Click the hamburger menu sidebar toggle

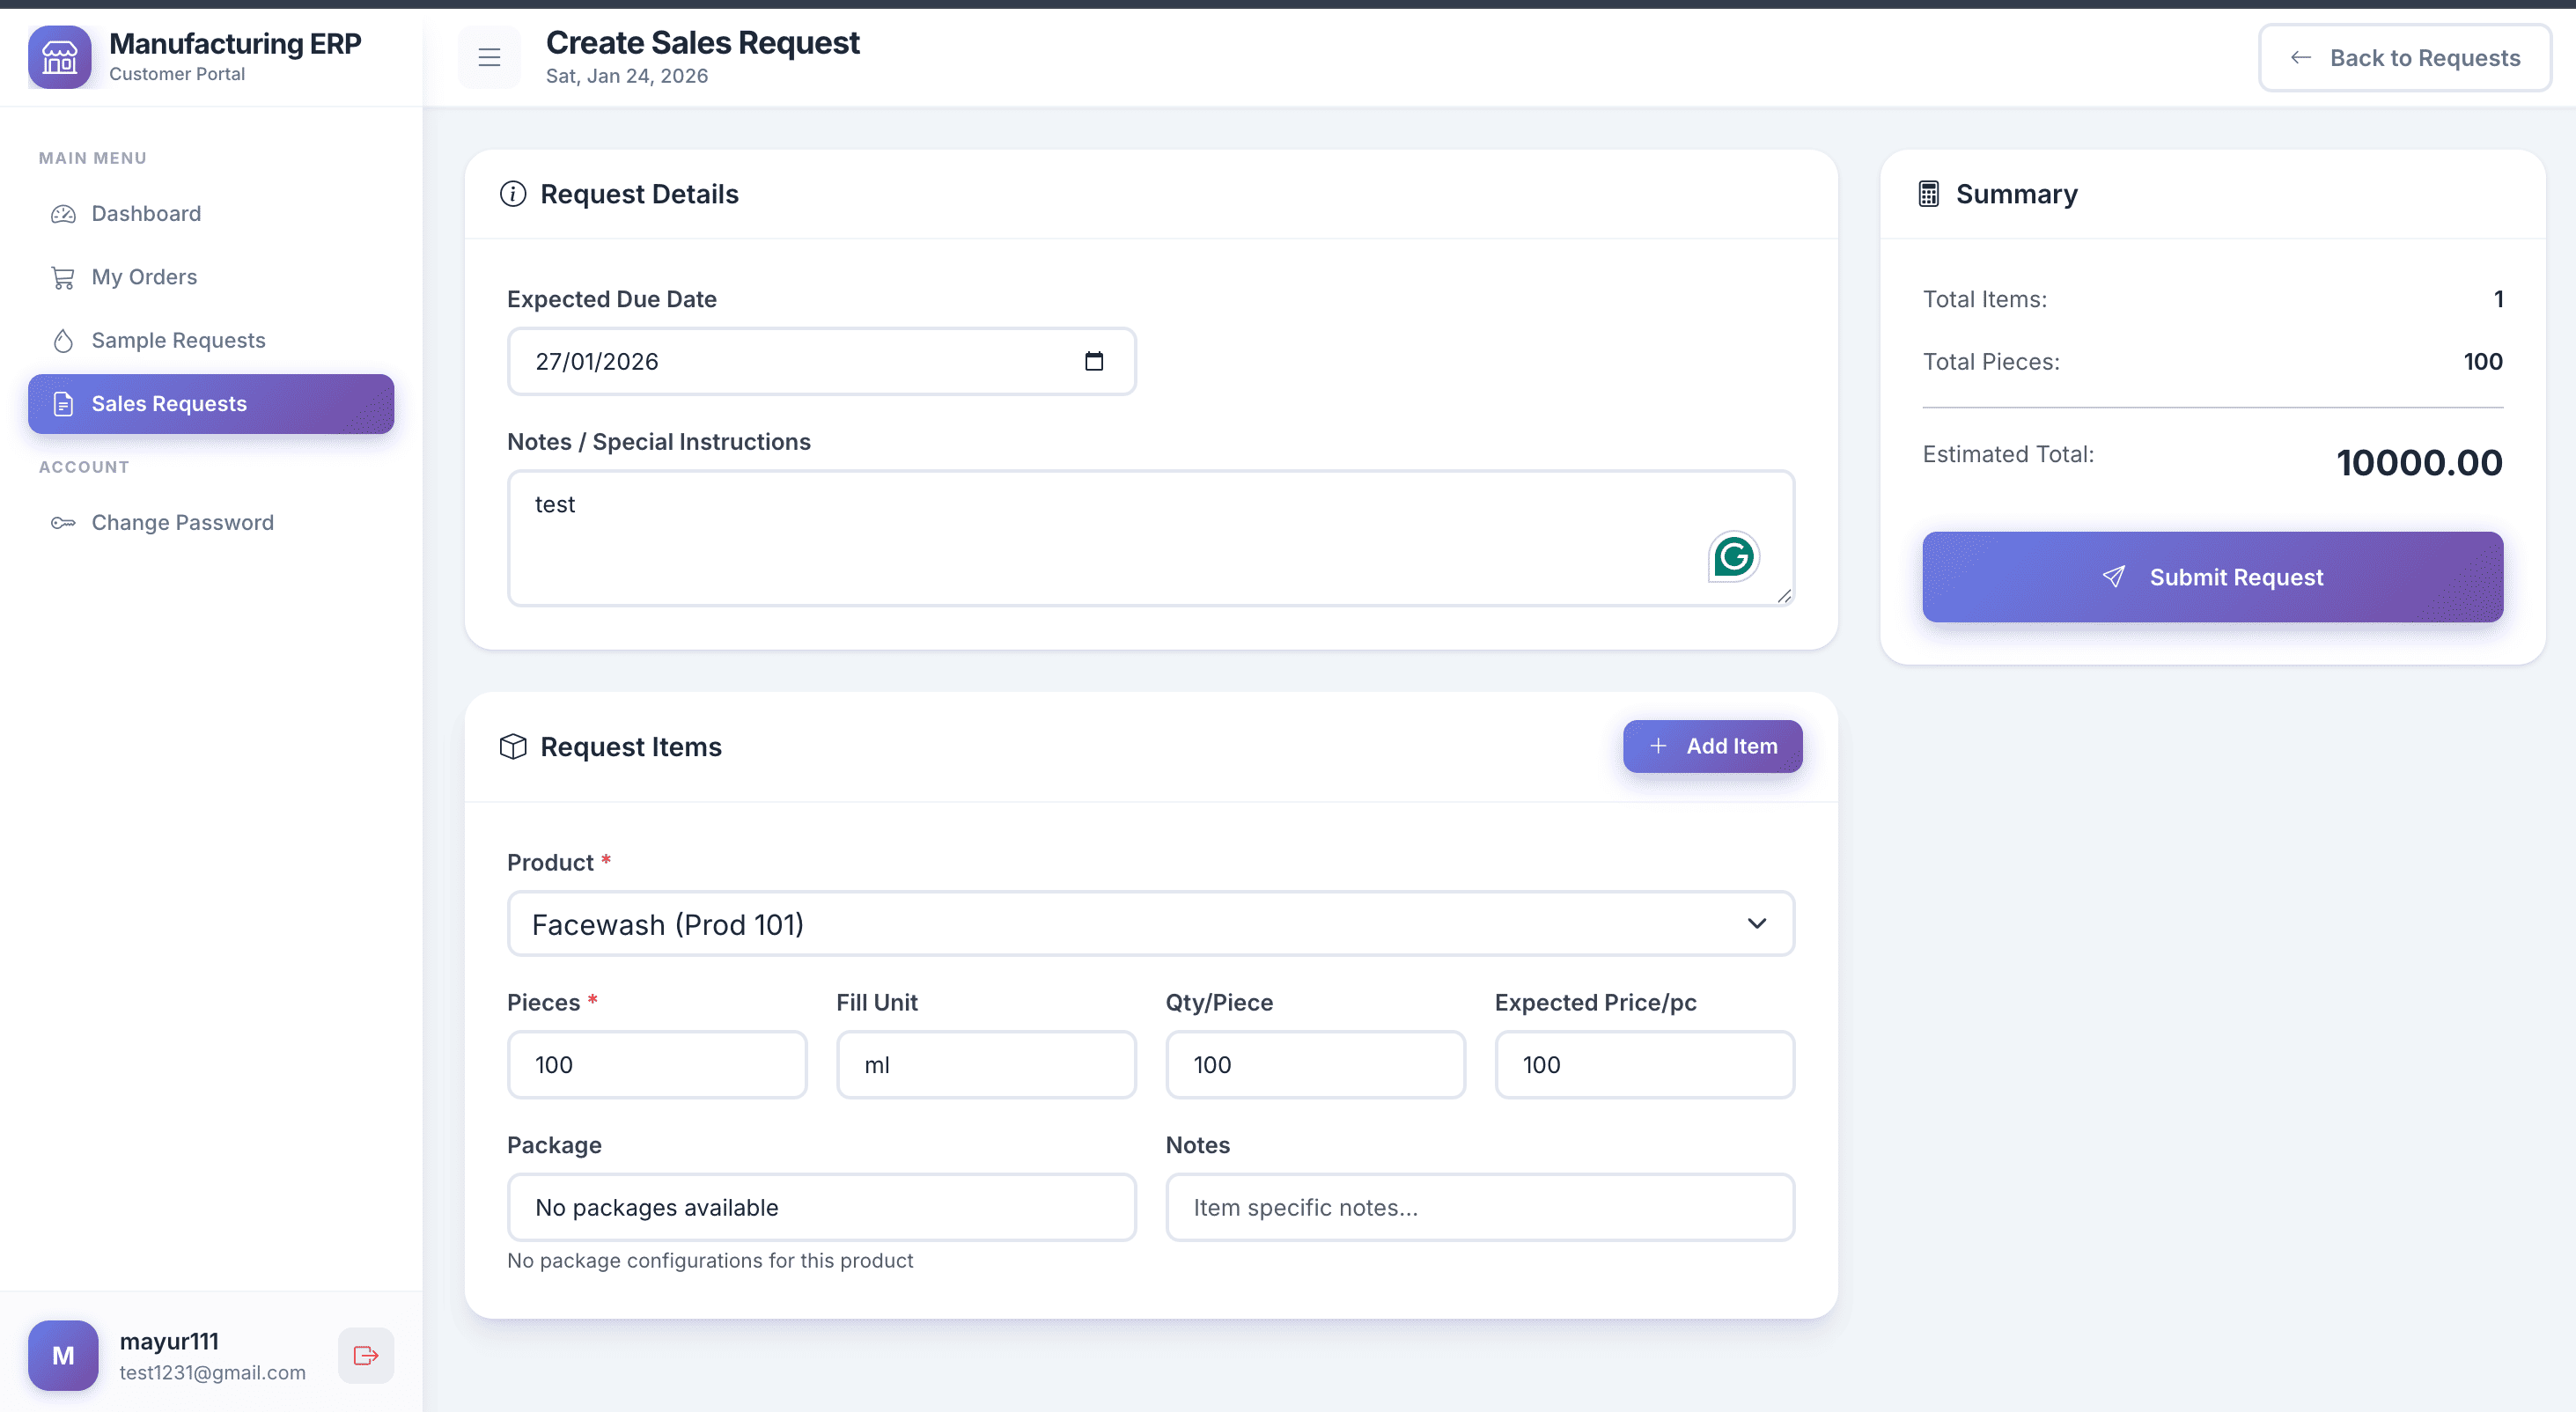(x=489, y=58)
